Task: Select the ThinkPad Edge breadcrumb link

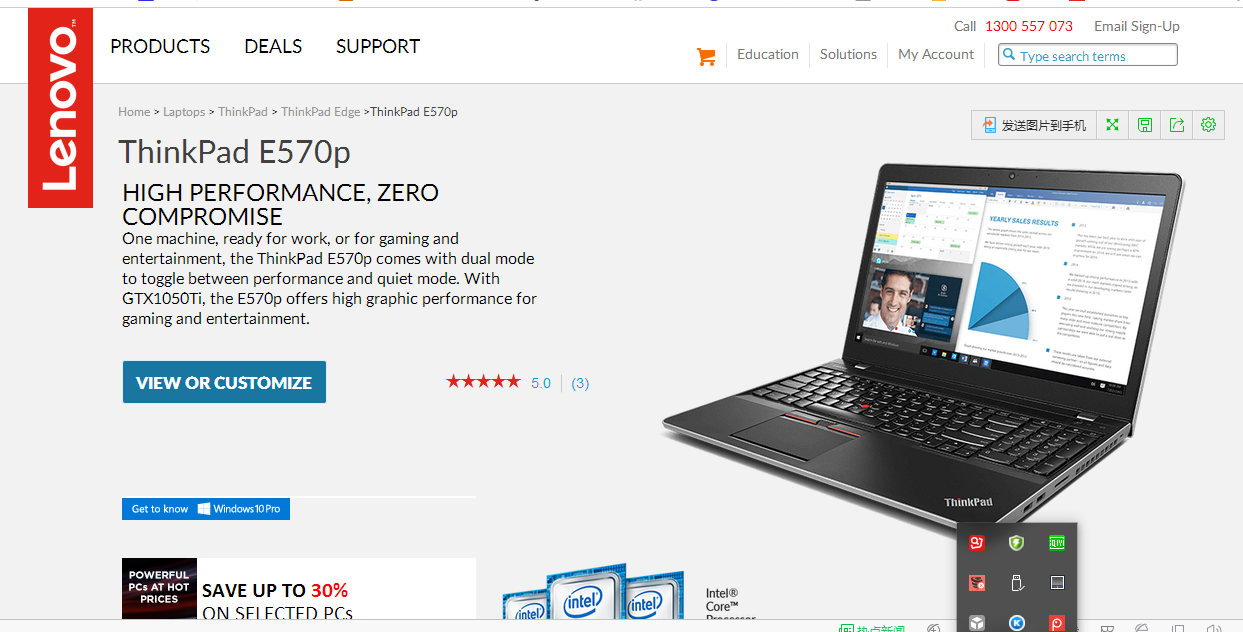Action: pos(320,112)
